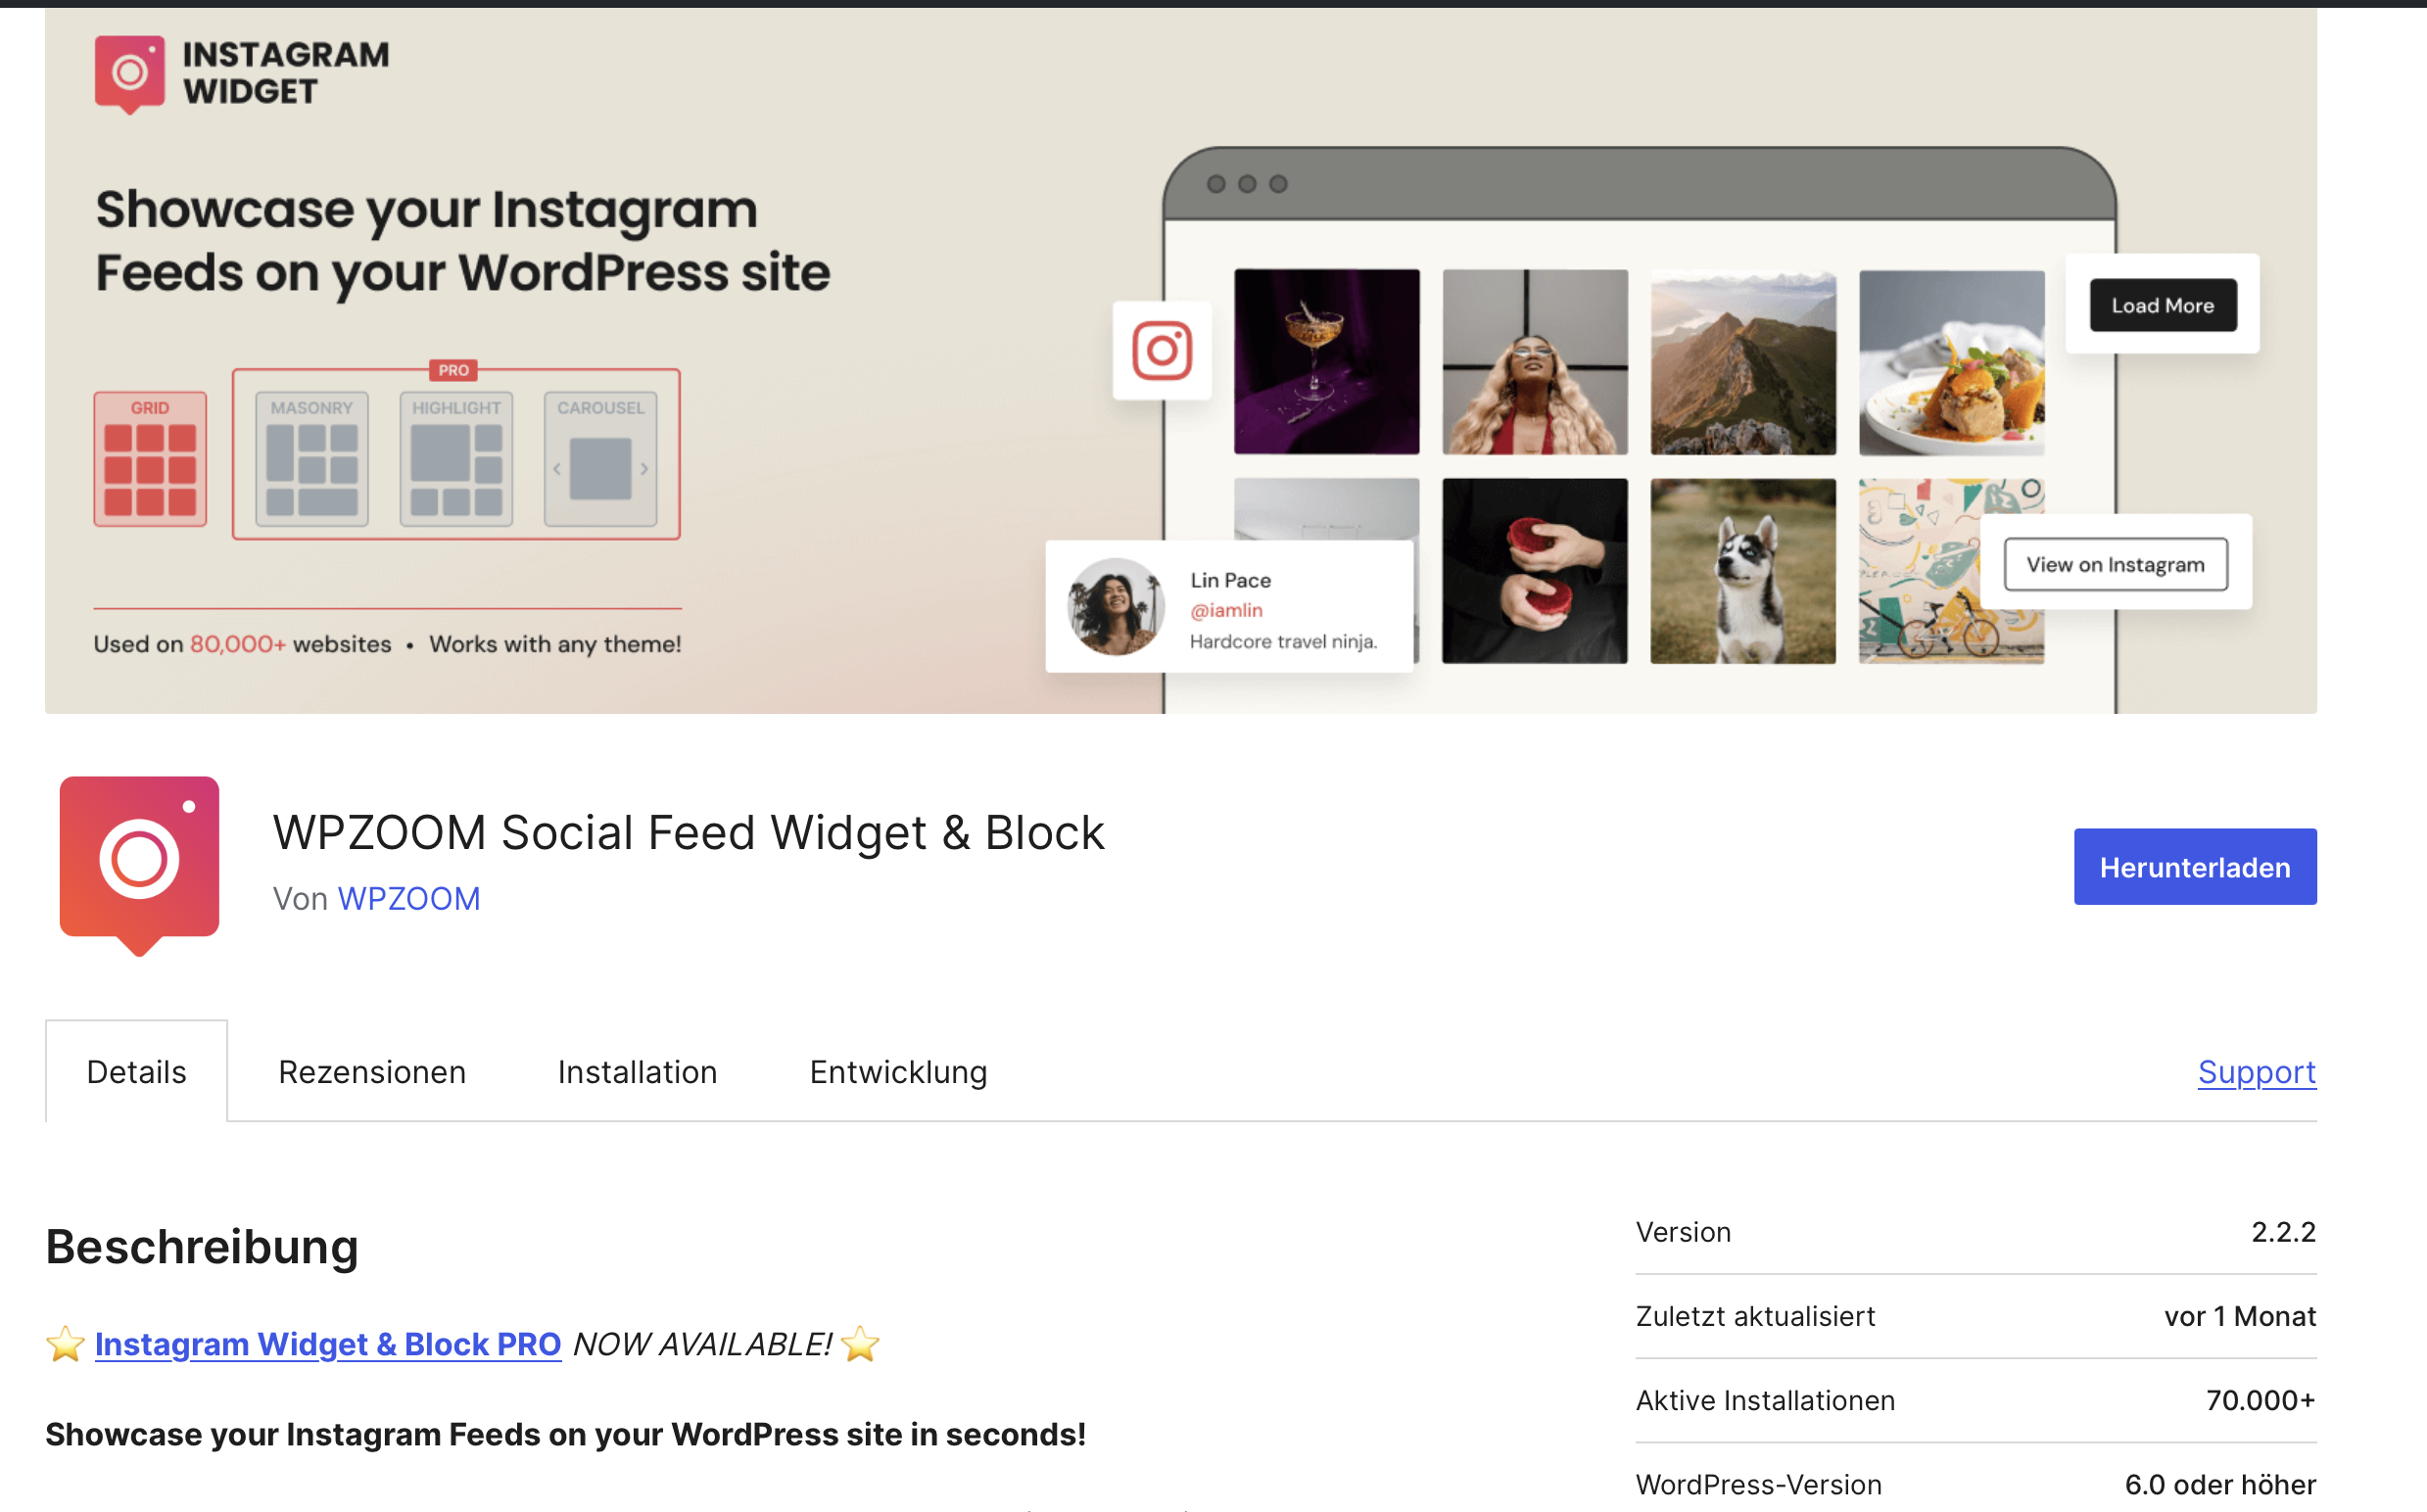
Task: Click the carousel left arrow in layout icon
Action: (x=557, y=468)
